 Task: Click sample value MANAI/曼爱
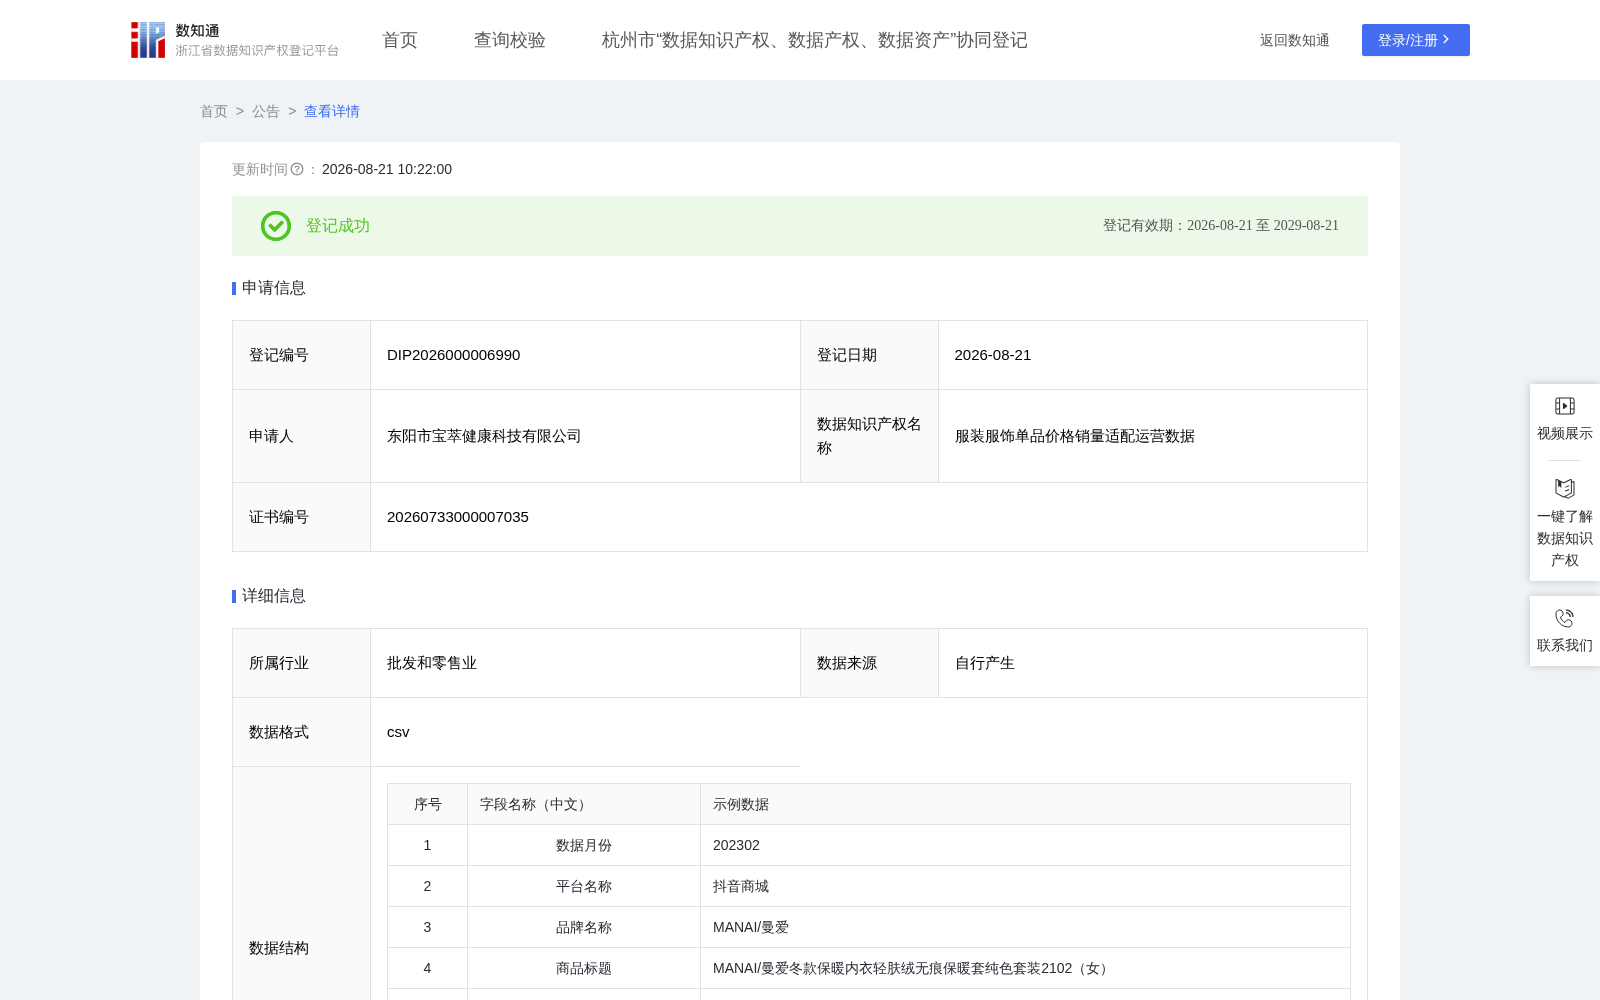[x=751, y=927]
